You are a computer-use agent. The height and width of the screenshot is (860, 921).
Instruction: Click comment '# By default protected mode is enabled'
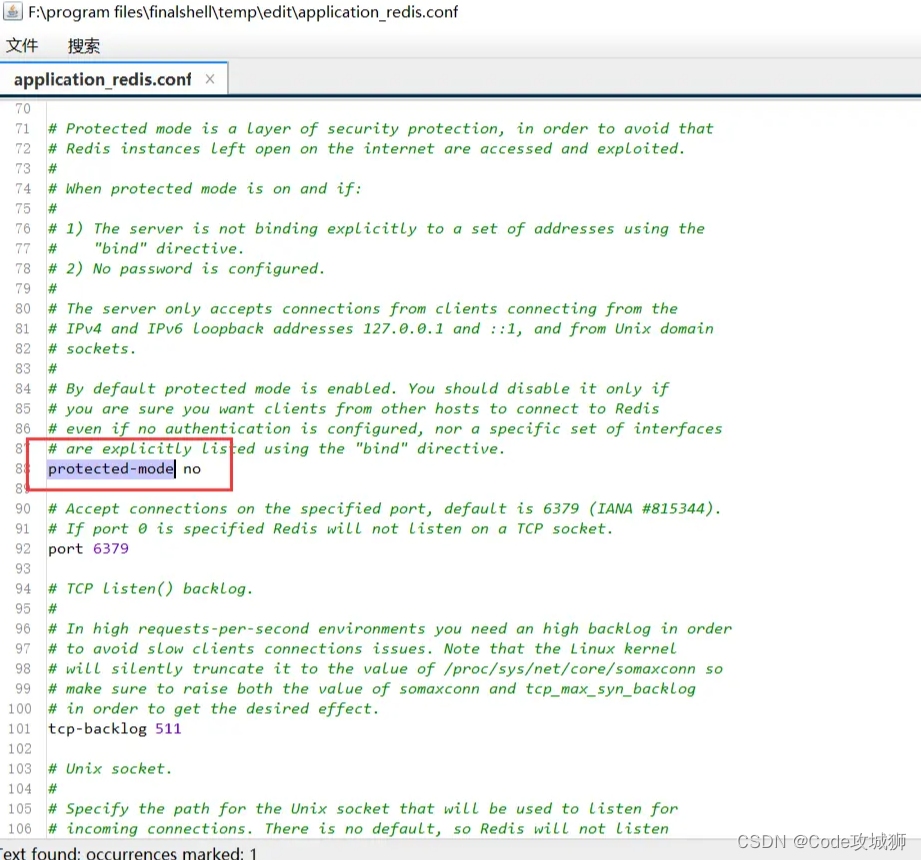click(359, 389)
